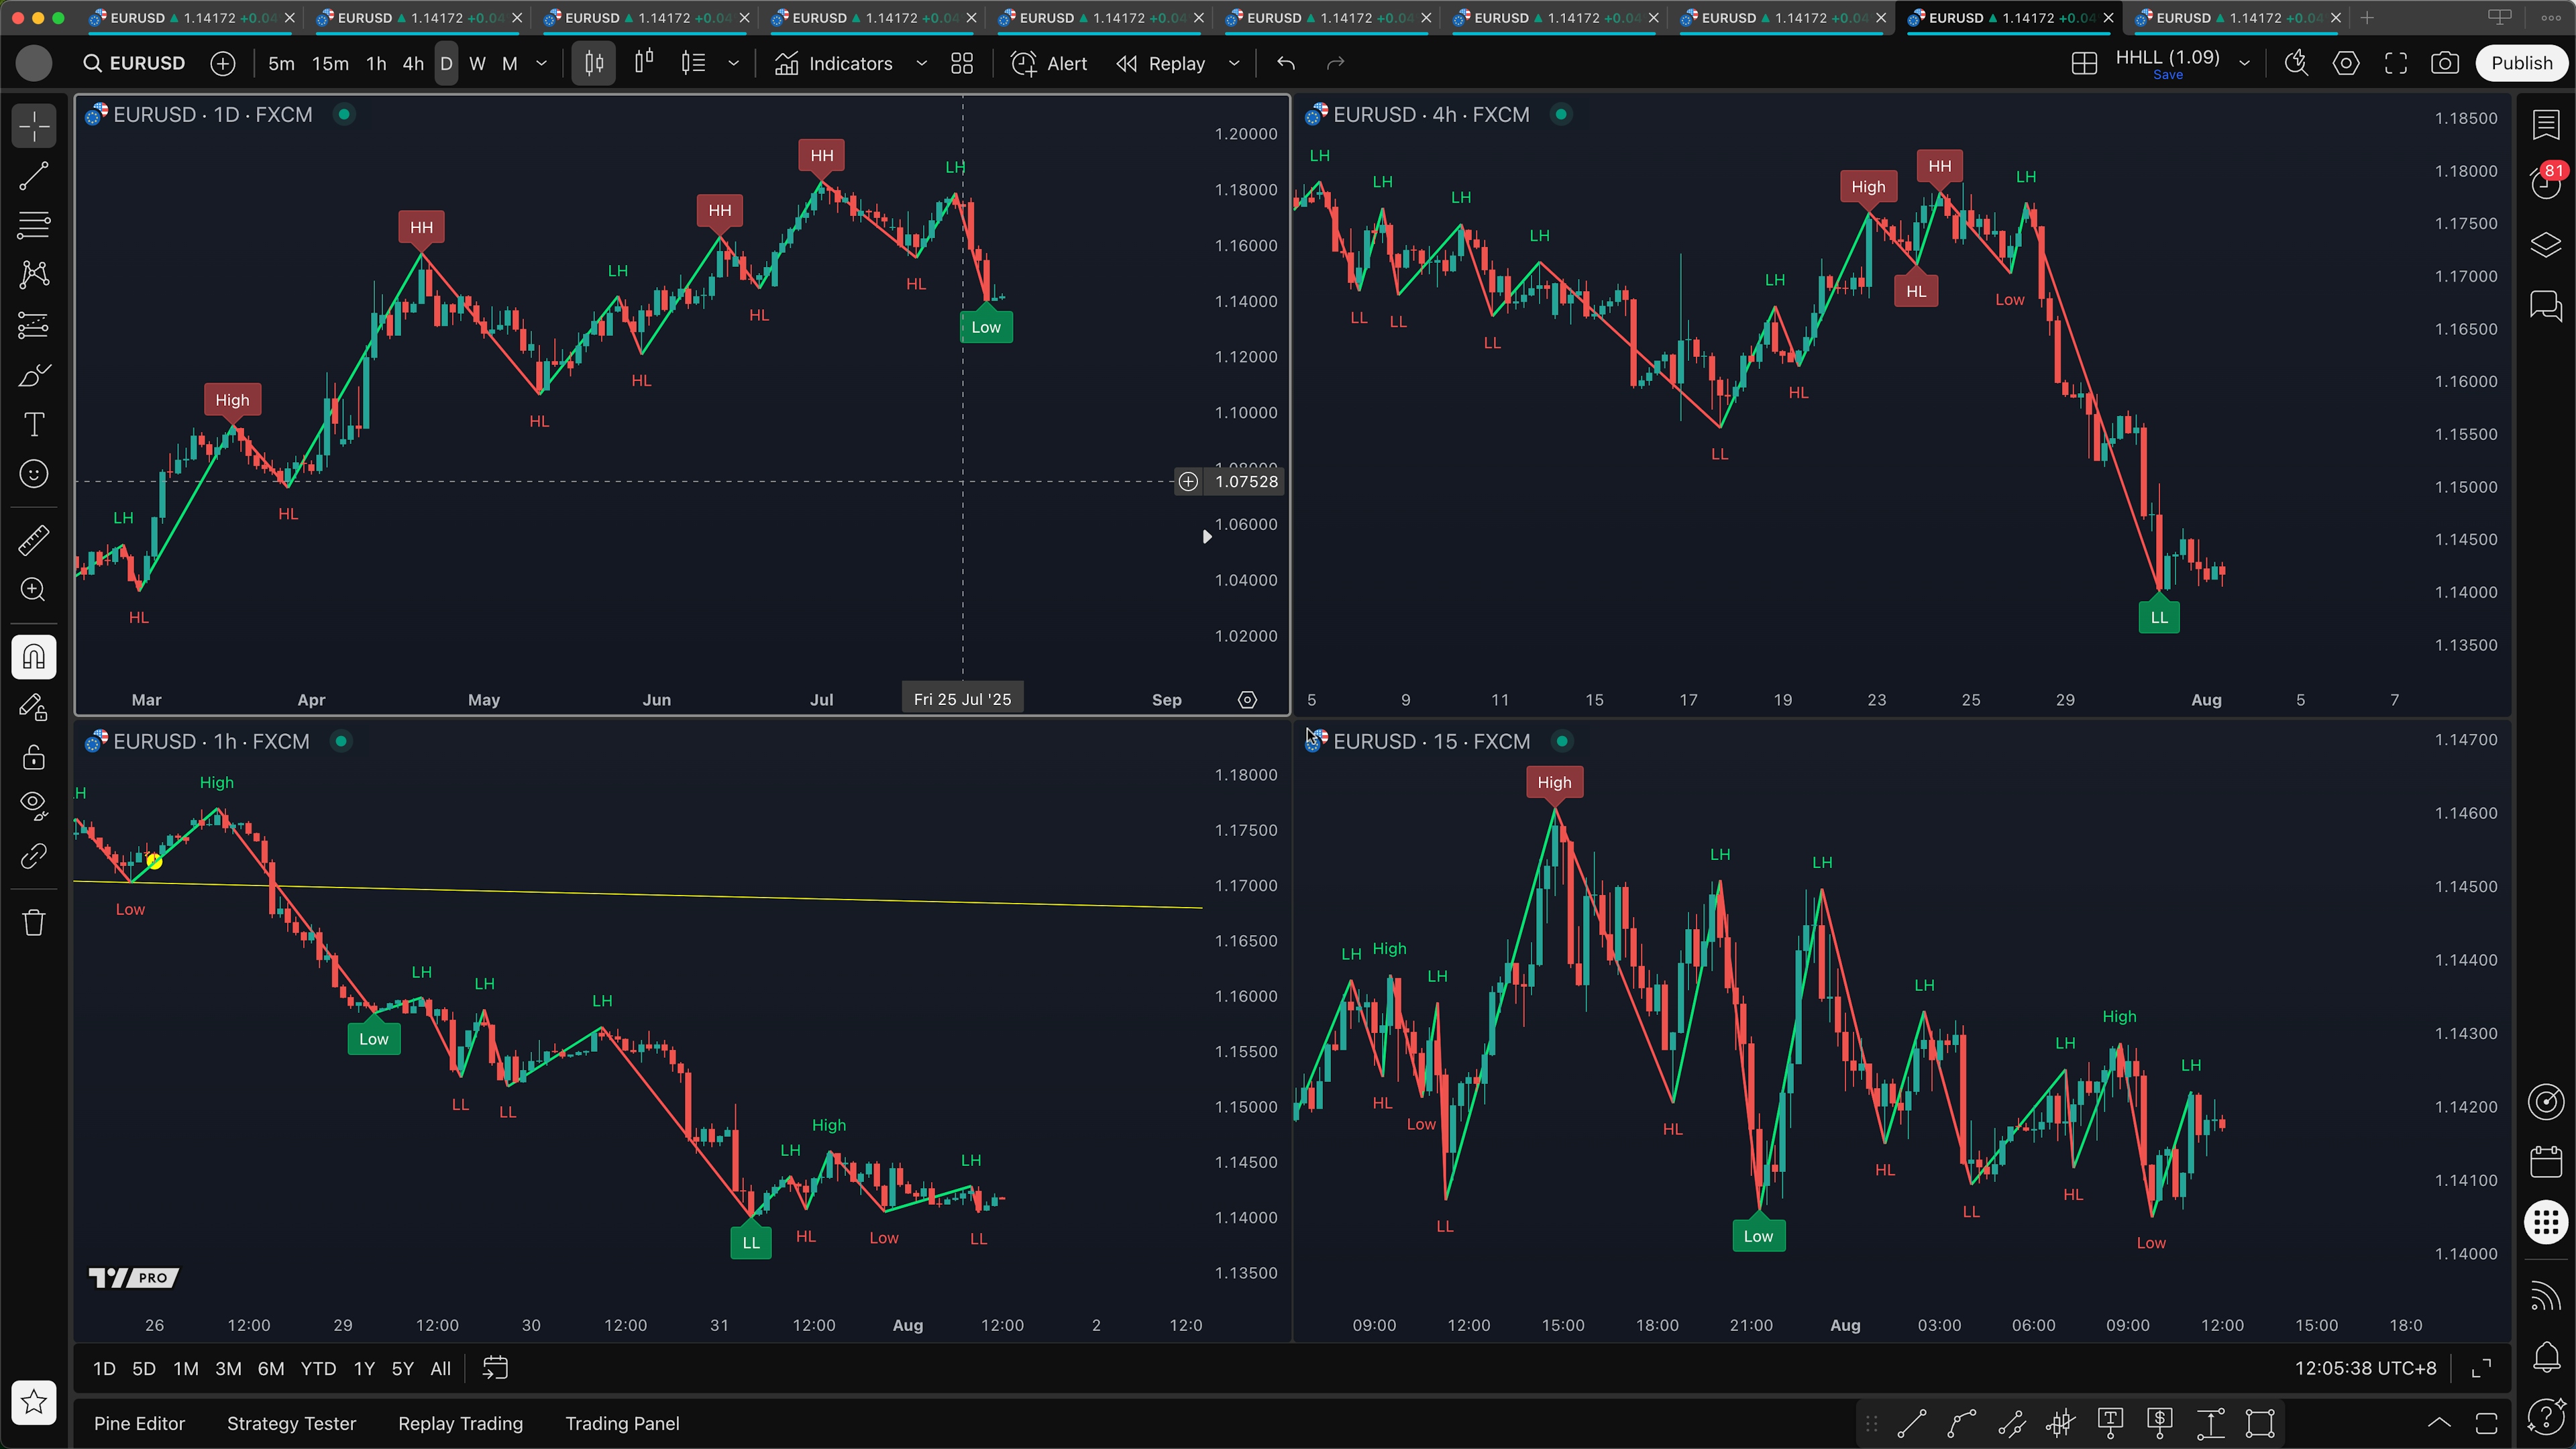The image size is (2576, 1449).
Task: Enter fullscreen mode
Action: [2396, 63]
